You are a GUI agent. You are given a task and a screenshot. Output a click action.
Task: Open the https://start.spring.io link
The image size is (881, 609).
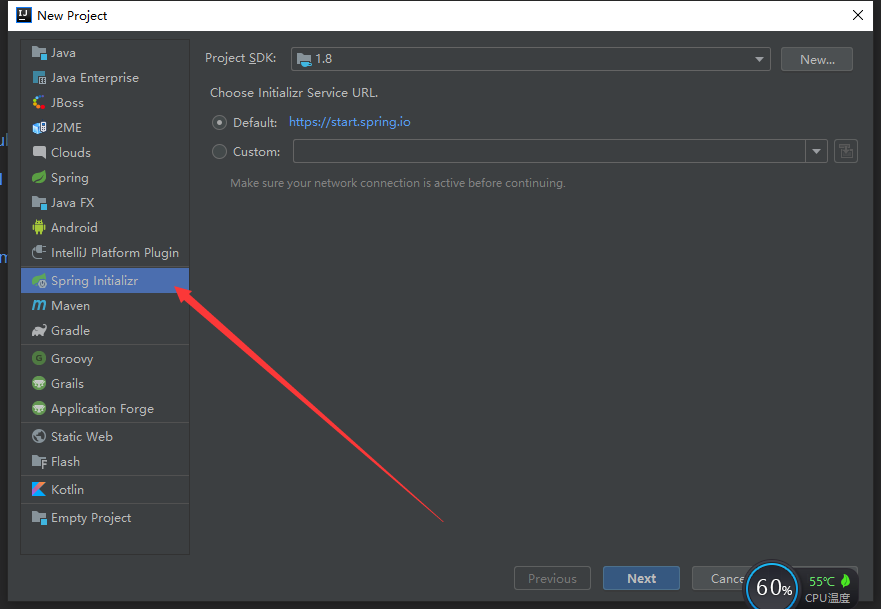tap(349, 122)
